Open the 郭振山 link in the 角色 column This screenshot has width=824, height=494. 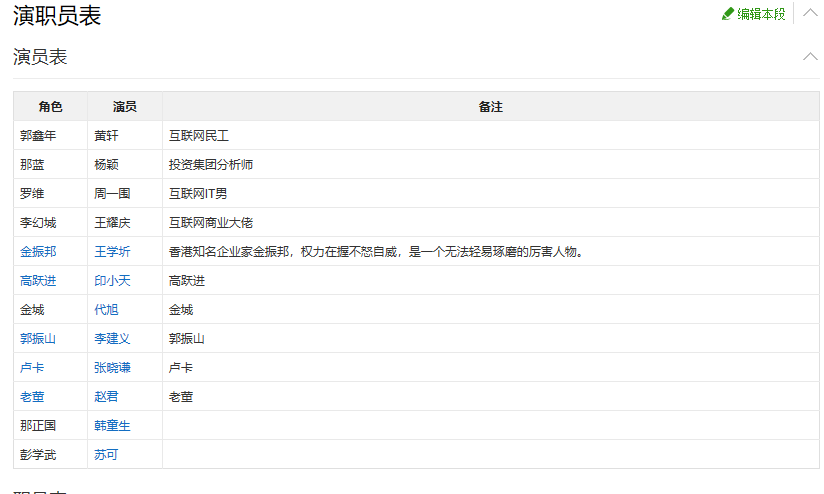click(38, 339)
